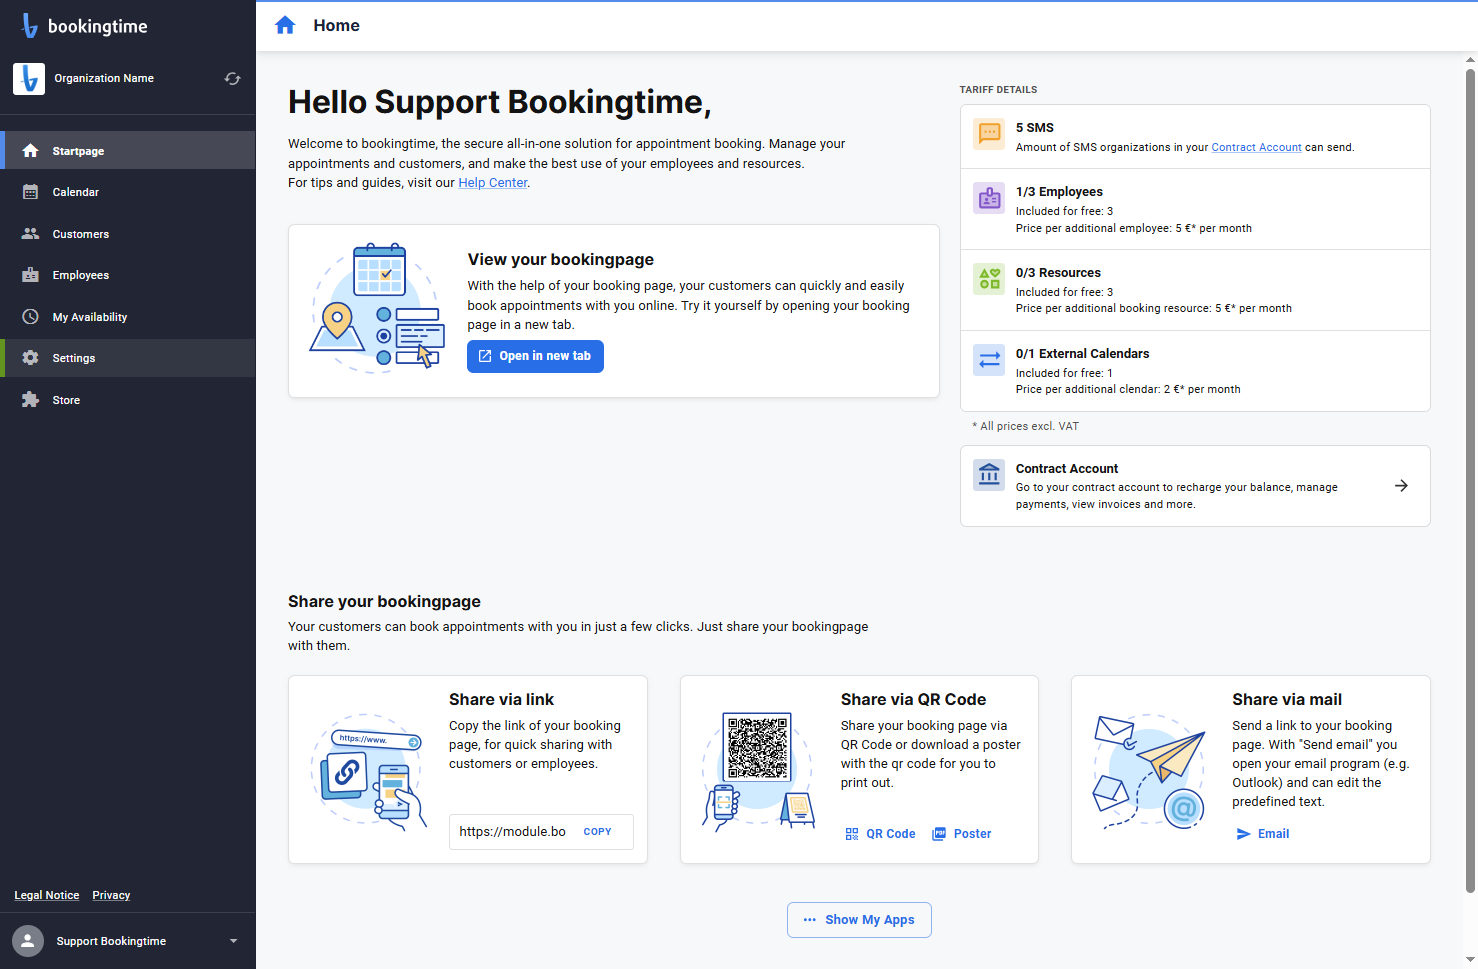Click the bookingtime logo in sidebar header
The image size is (1478, 969).
[84, 26]
